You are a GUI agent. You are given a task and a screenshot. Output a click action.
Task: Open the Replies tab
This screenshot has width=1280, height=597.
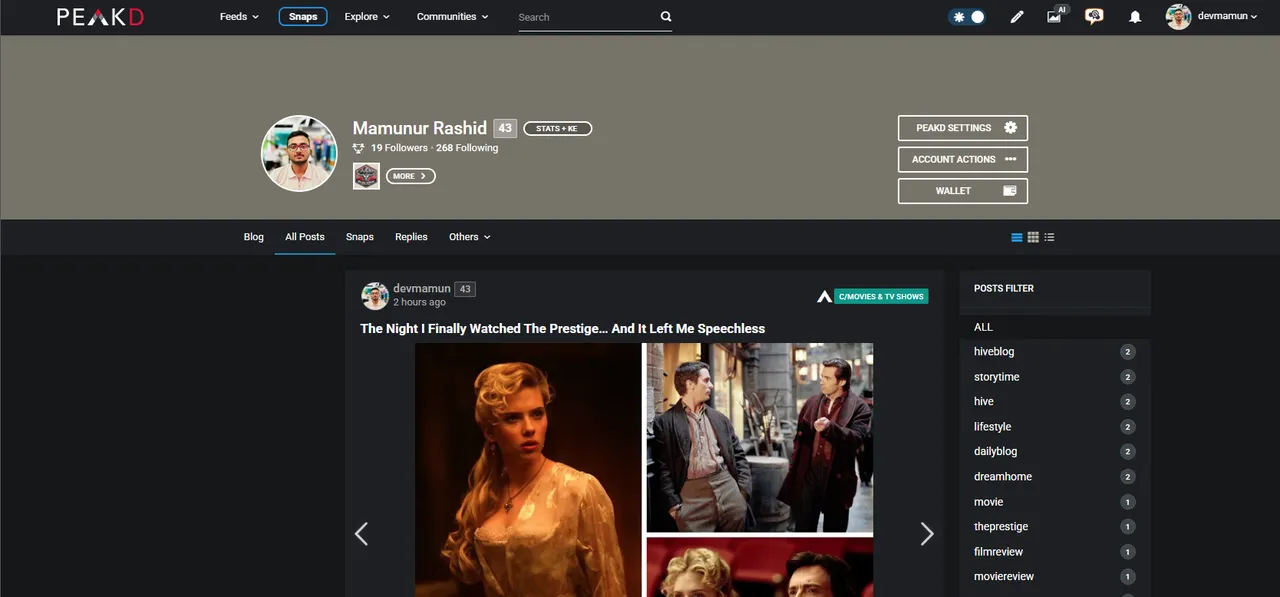coord(411,237)
